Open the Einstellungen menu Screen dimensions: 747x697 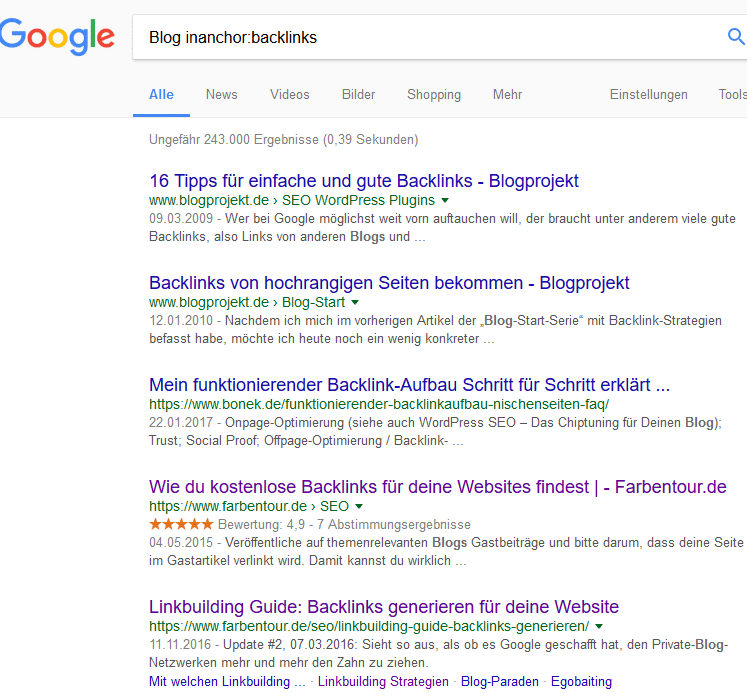tap(648, 94)
